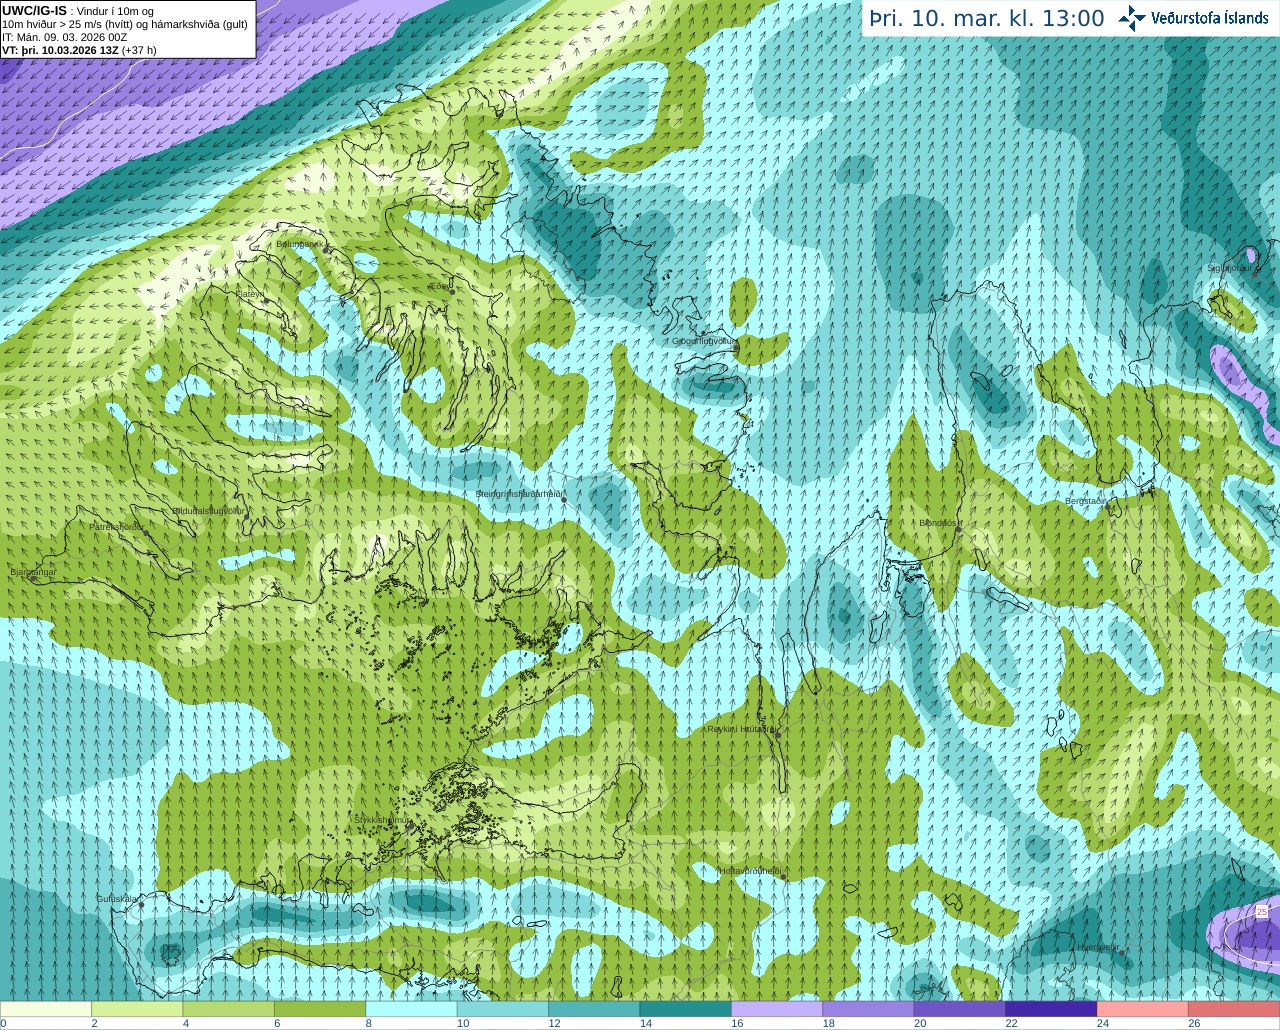This screenshot has height=1030, width=1280.
Task: Click the 24–26 m/s pink legend swatch
Action: pyautogui.click(x=1143, y=1009)
